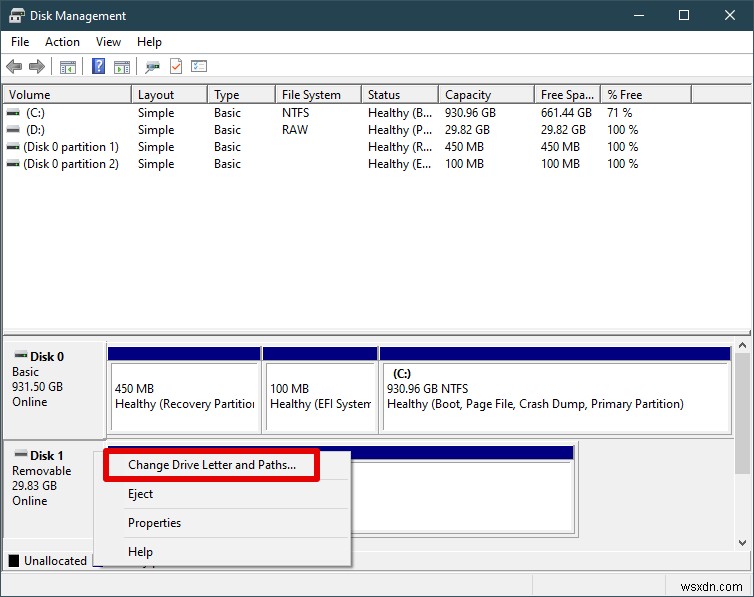Click the Forward arrow toolbar icon

(37, 66)
